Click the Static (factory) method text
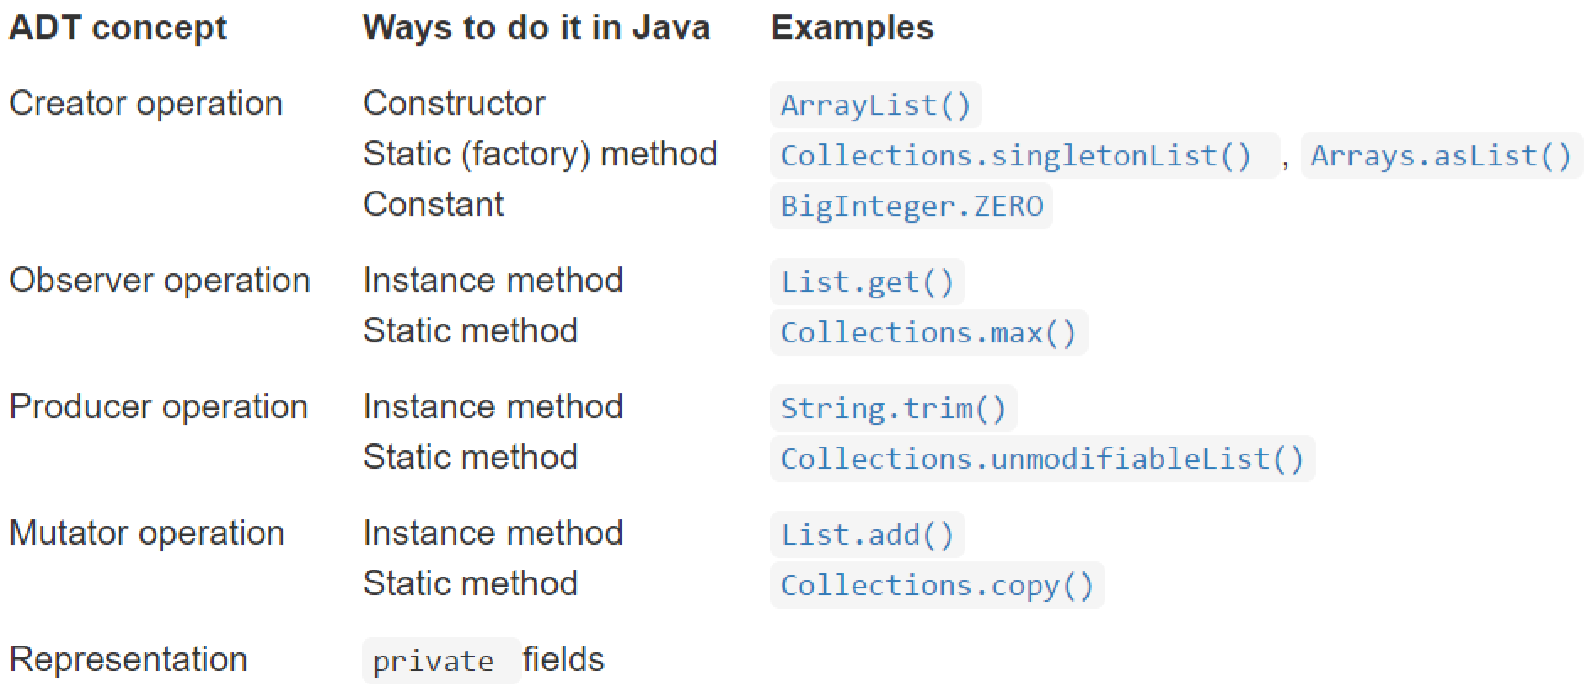This screenshot has width=1588, height=691. 540,153
